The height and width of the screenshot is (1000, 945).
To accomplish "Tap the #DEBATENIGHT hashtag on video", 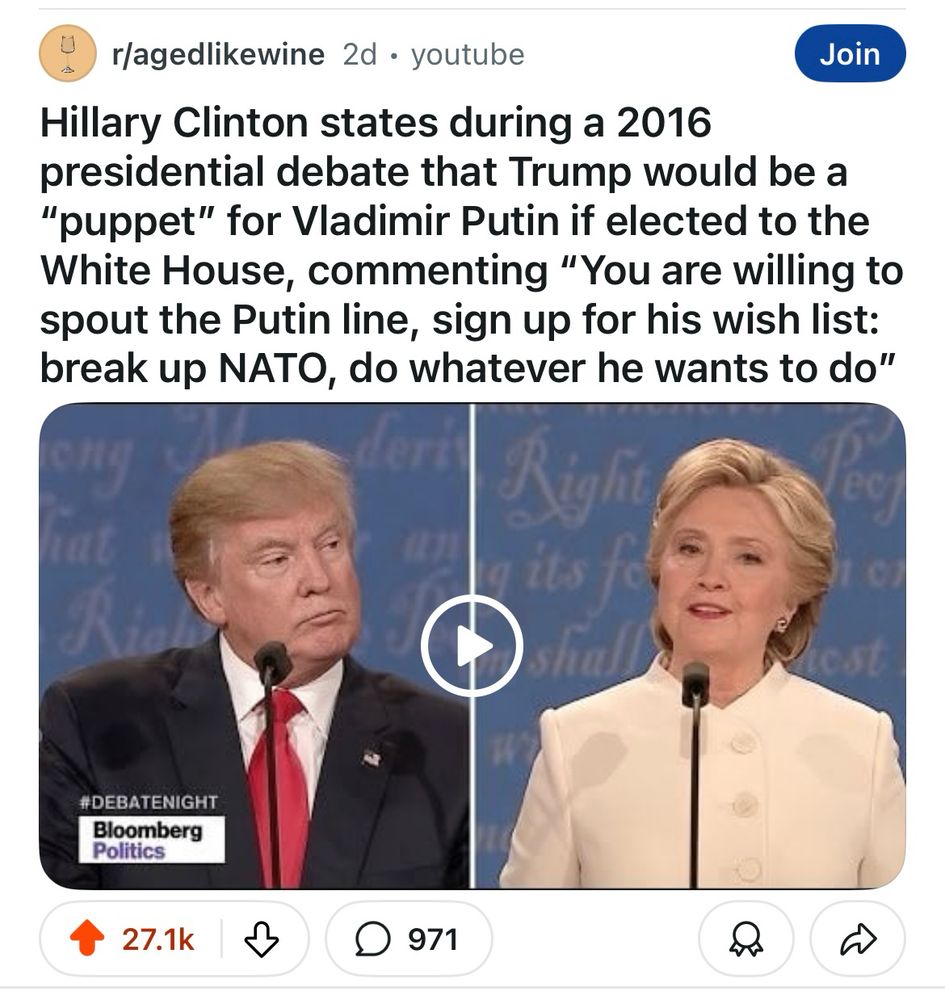I will pos(149,802).
